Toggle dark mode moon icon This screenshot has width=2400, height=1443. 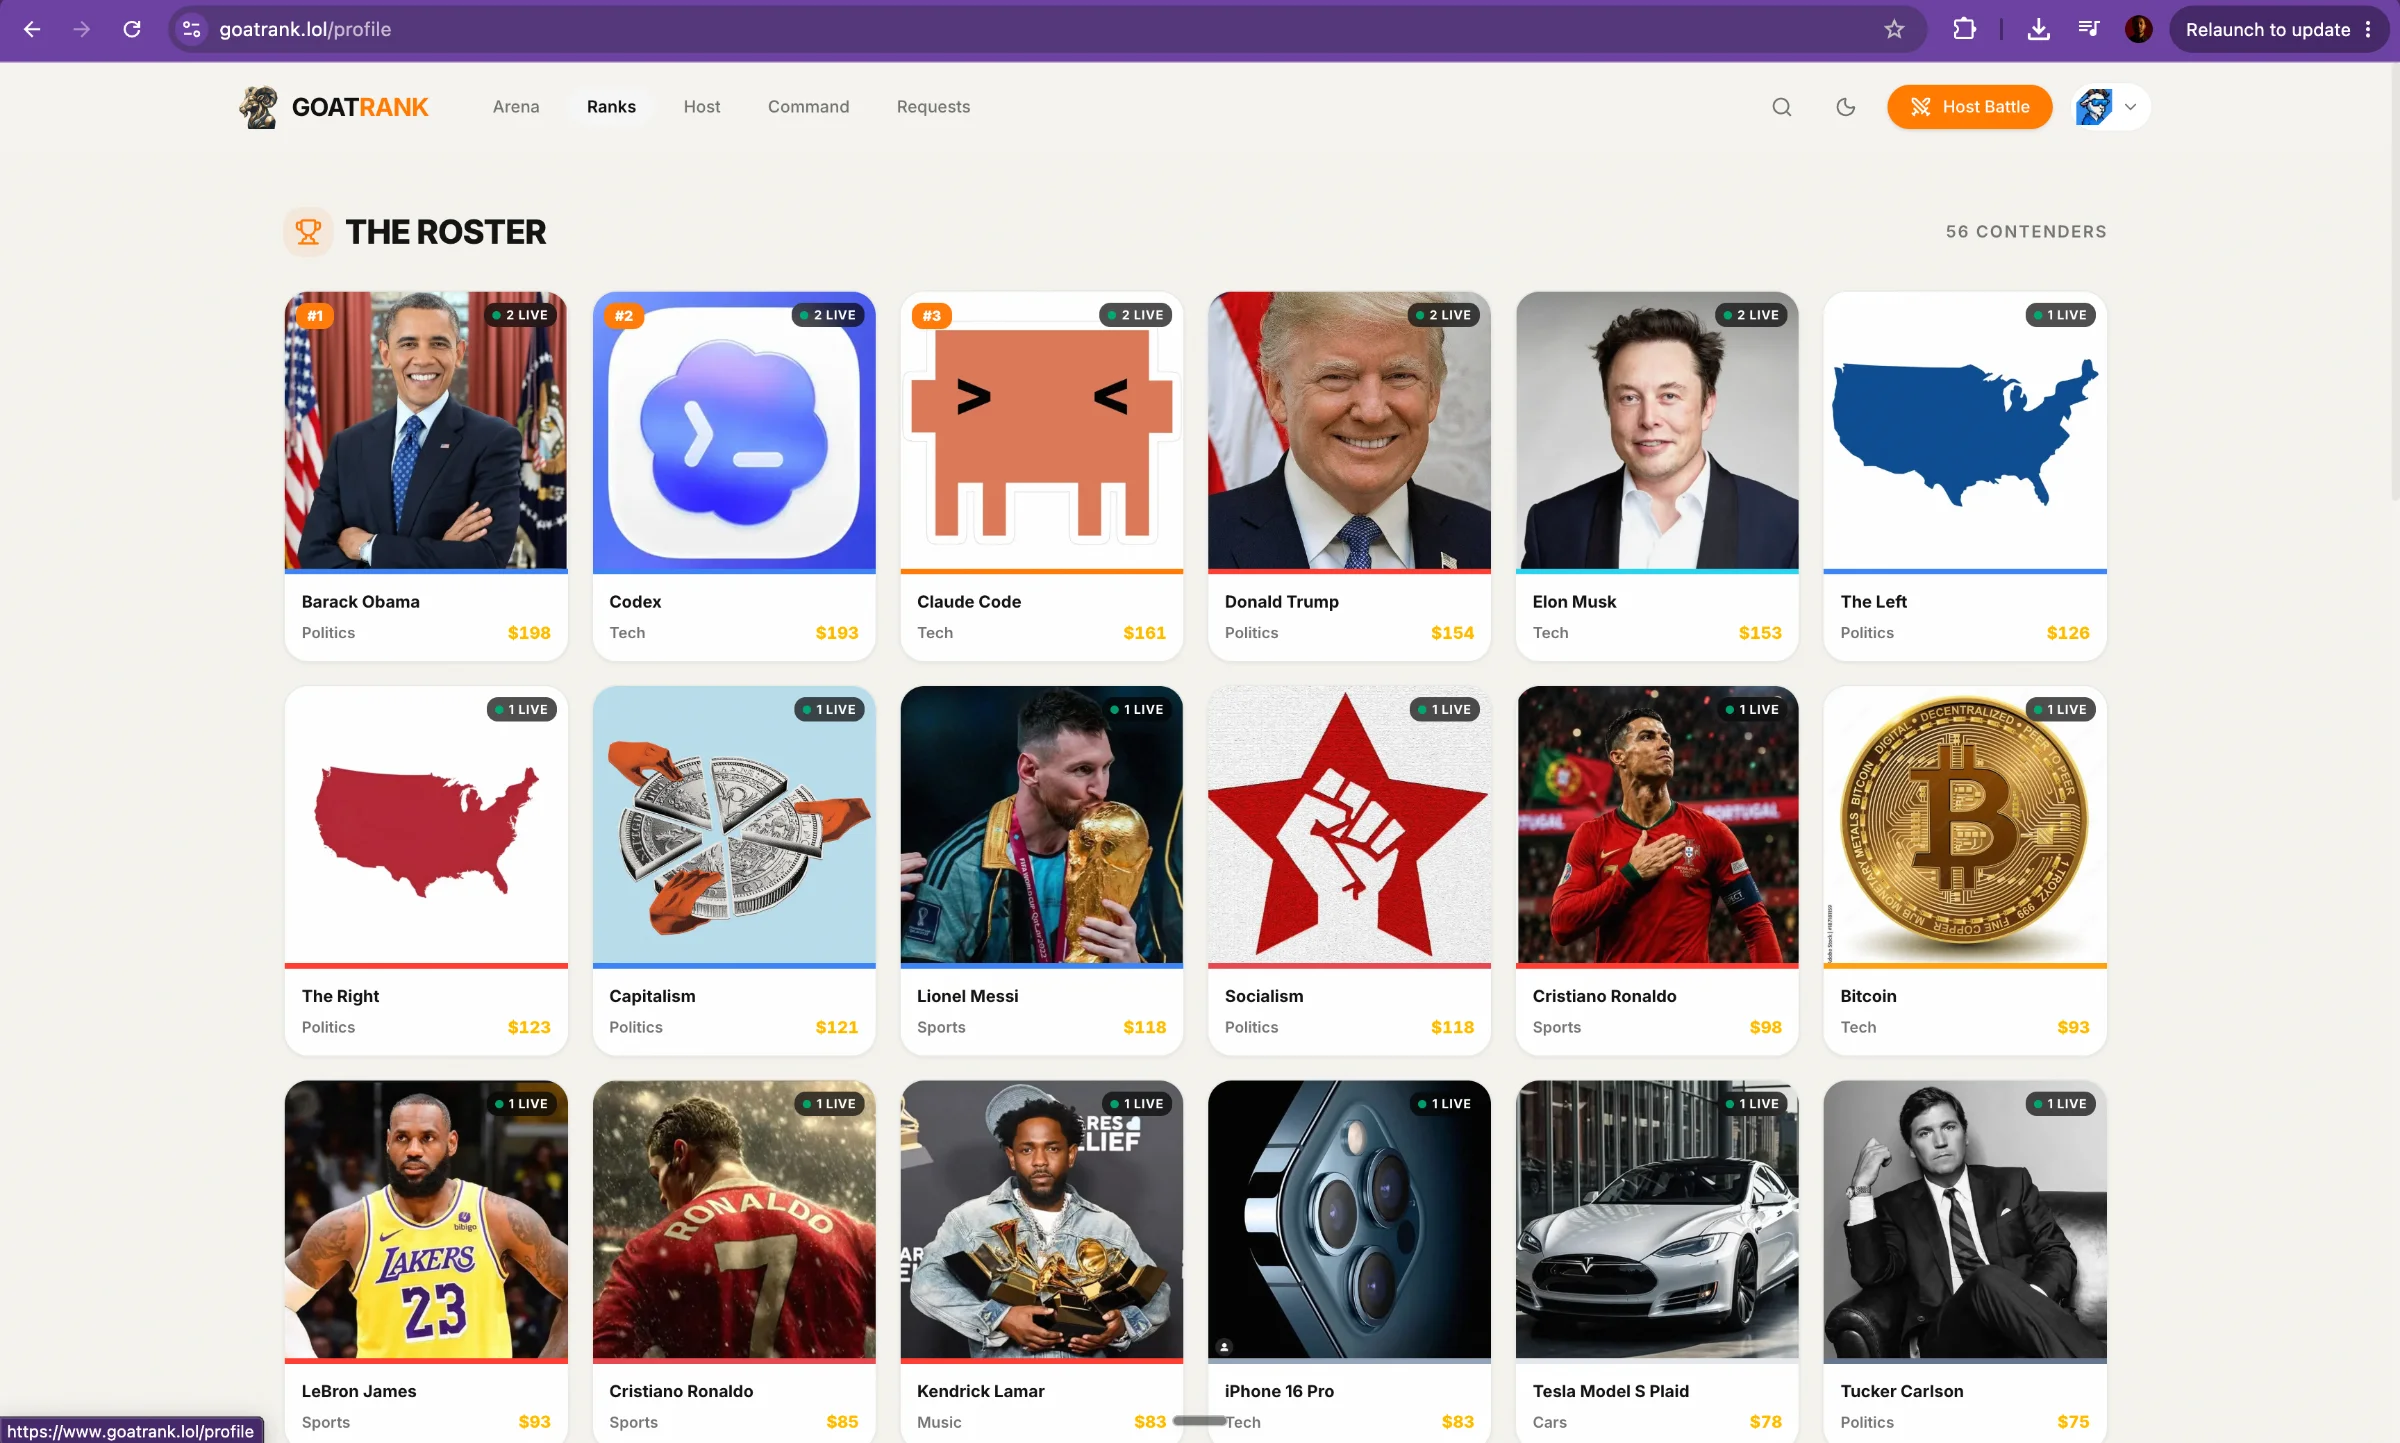click(1846, 107)
